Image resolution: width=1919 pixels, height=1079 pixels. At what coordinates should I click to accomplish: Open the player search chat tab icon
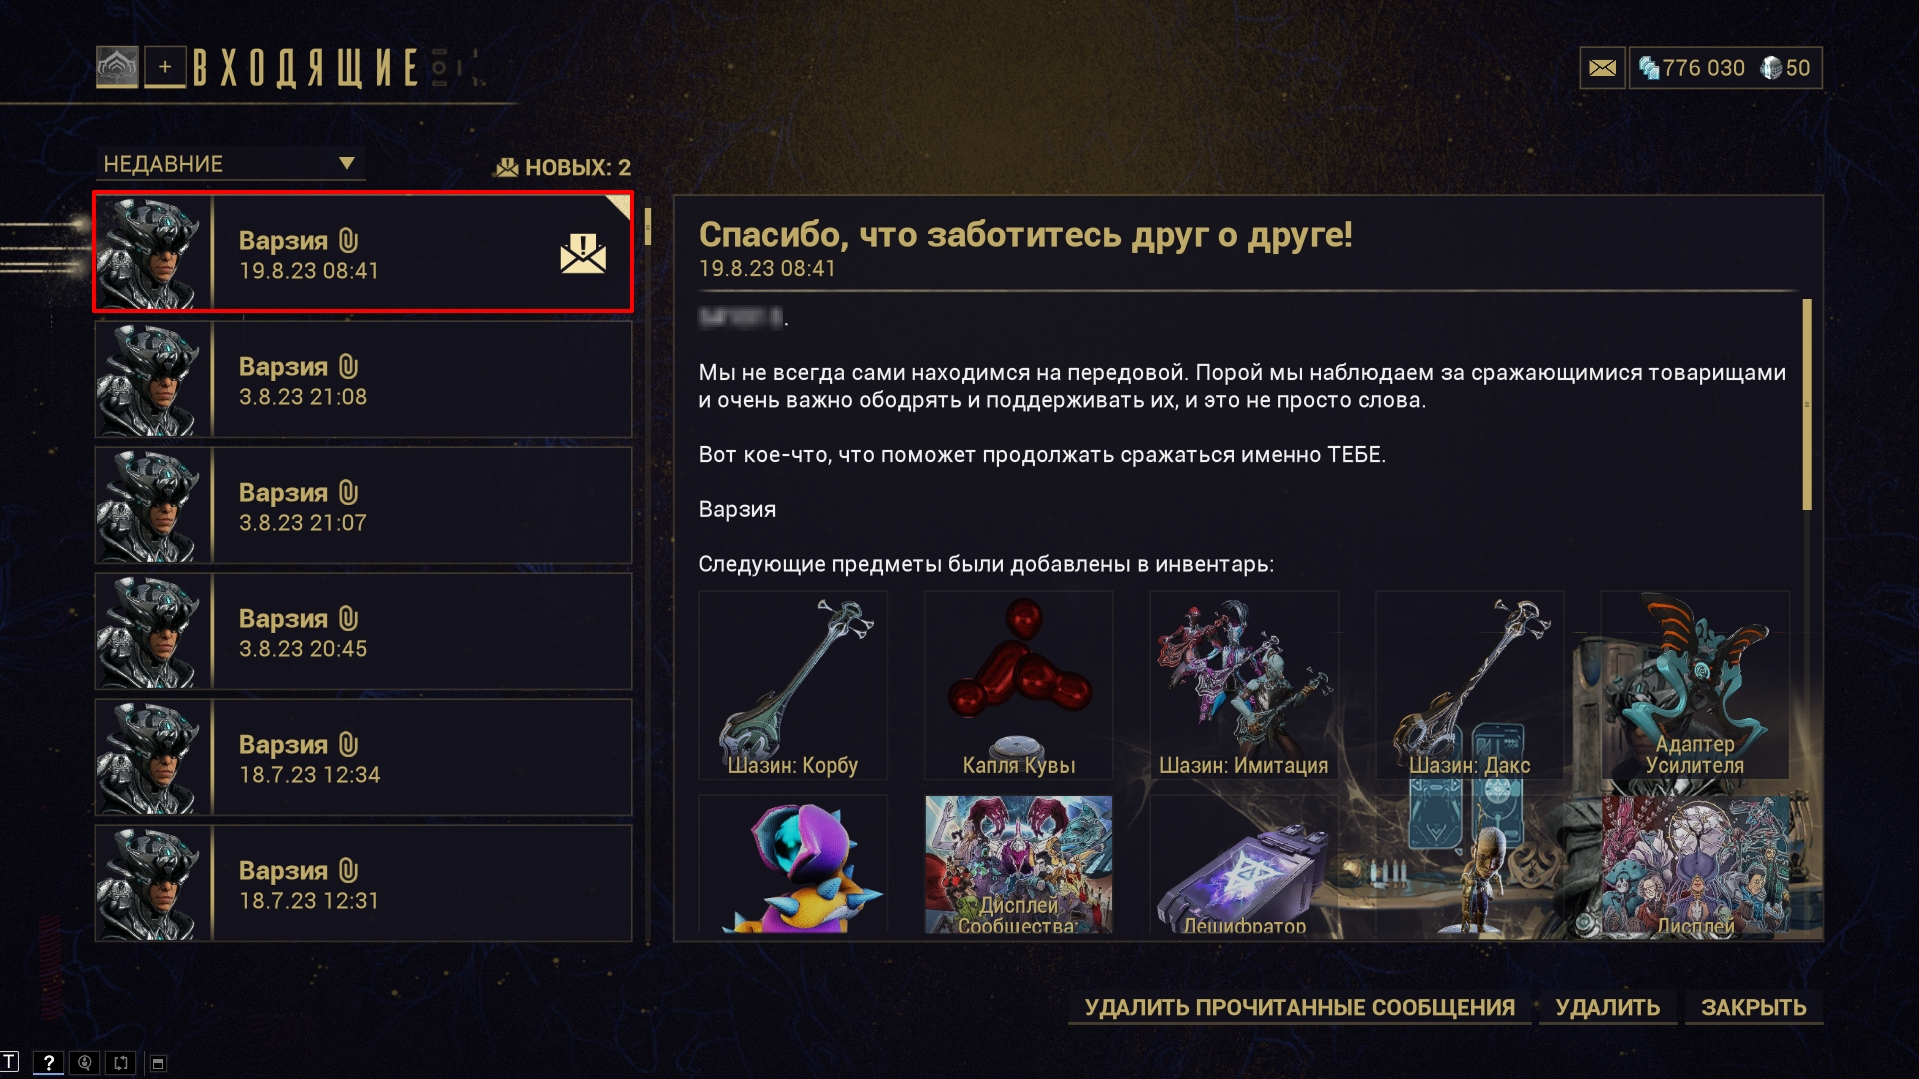(x=85, y=1063)
